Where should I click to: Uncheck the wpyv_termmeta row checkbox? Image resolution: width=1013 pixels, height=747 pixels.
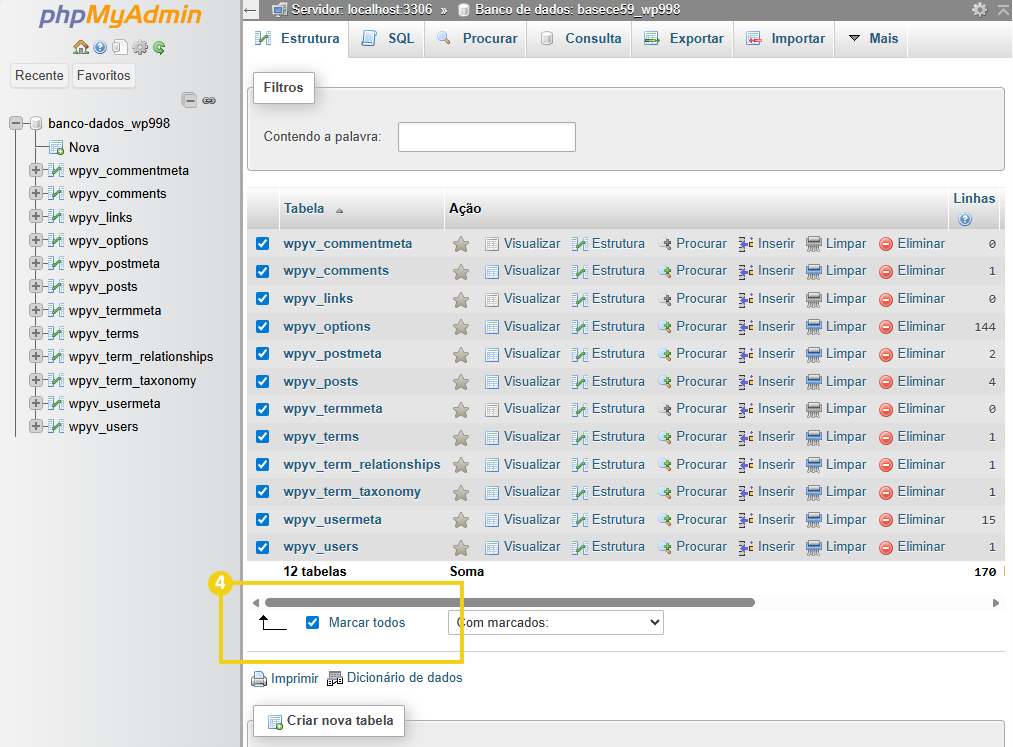[x=261, y=408]
